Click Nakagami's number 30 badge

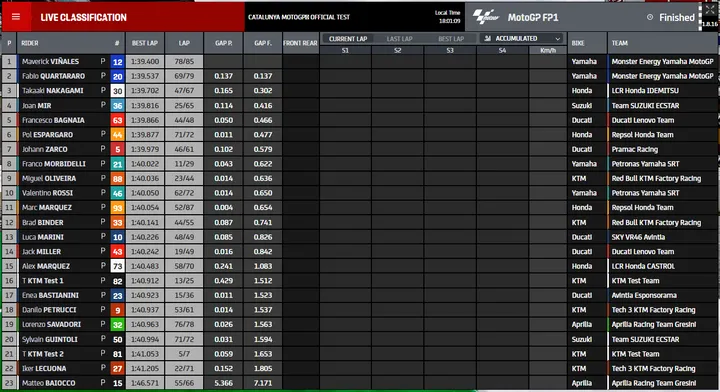[118, 91]
